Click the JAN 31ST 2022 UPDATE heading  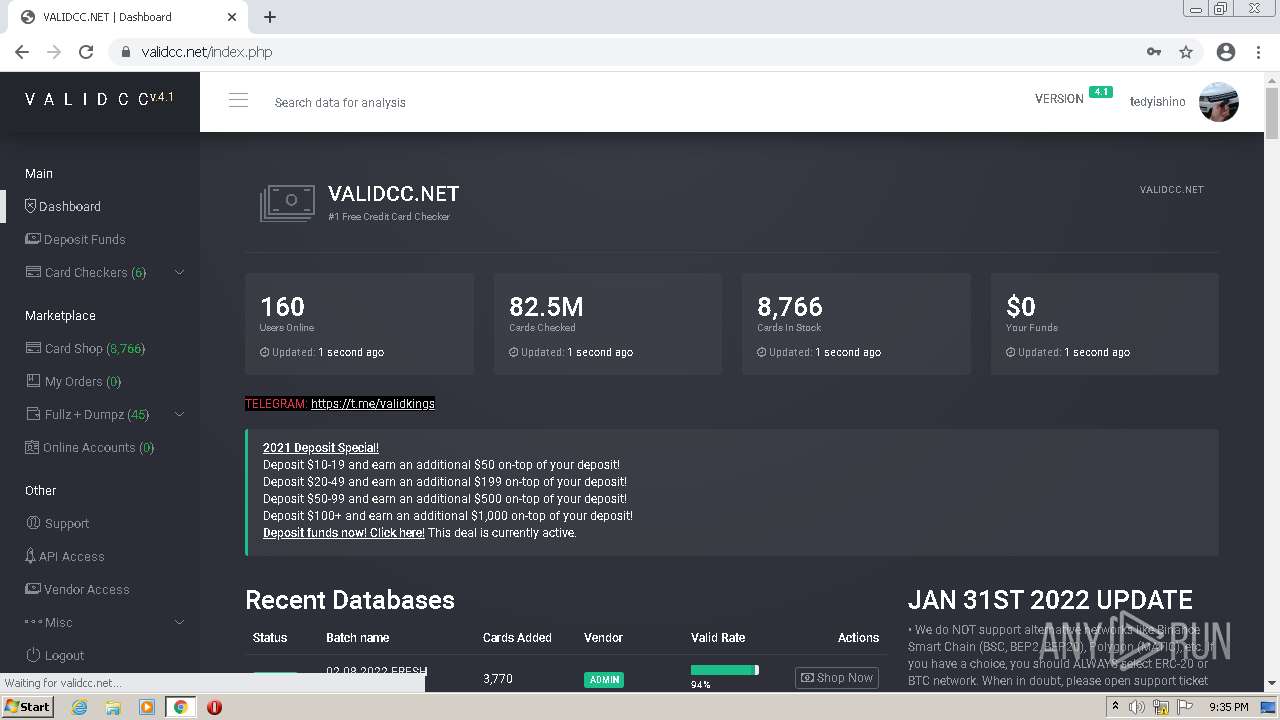tap(1050, 599)
